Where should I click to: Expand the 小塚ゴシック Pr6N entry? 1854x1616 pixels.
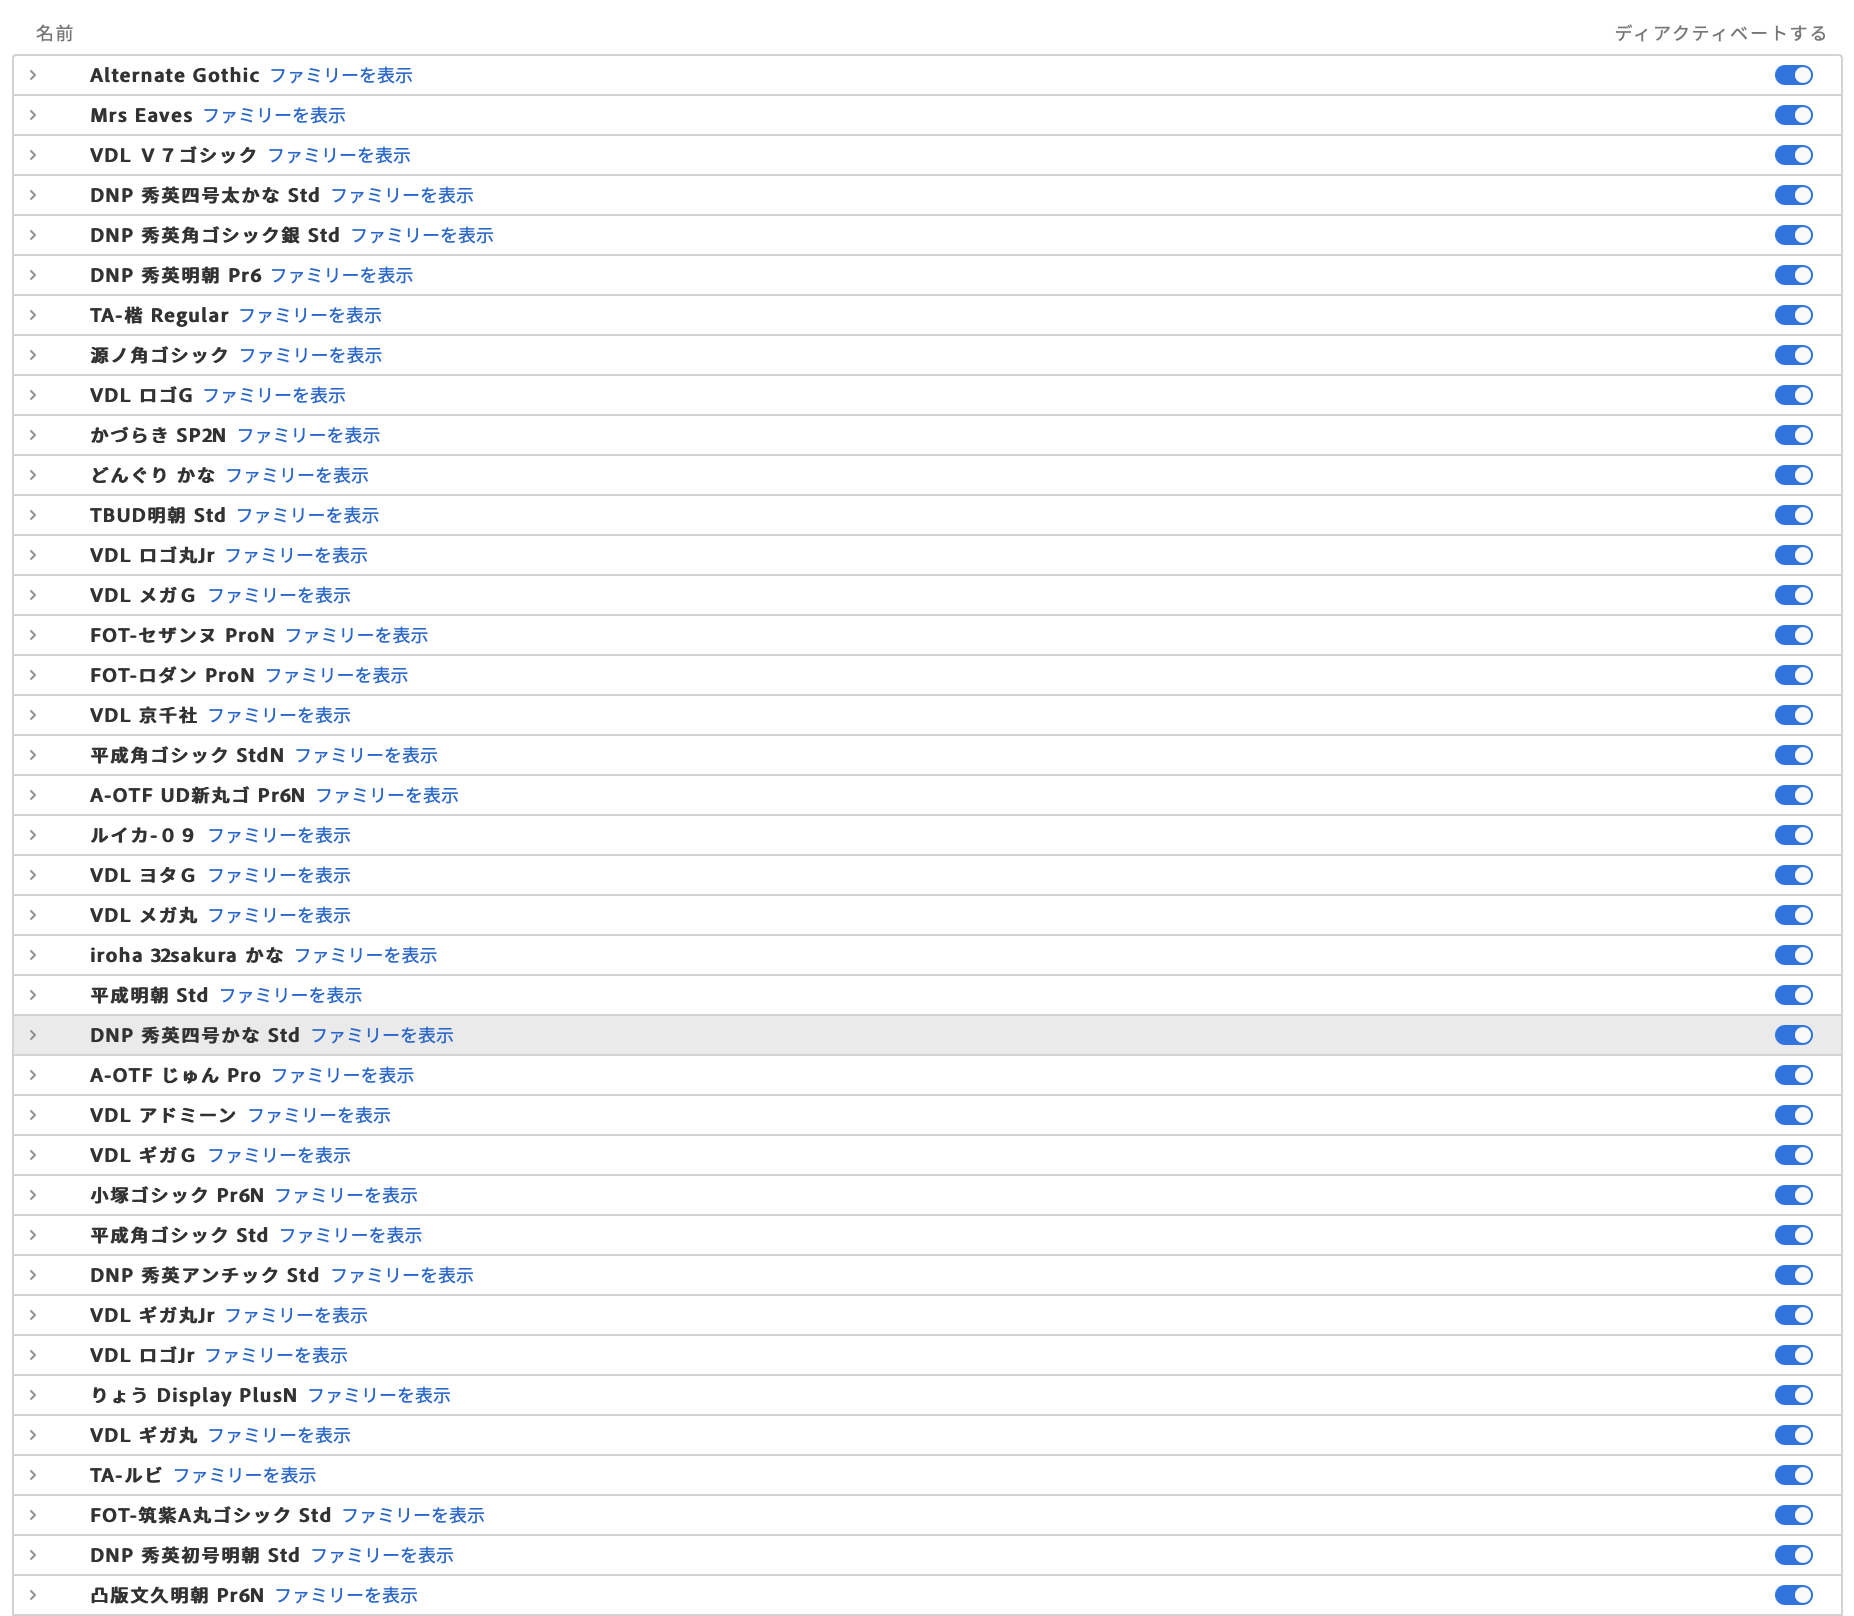tap(33, 1195)
